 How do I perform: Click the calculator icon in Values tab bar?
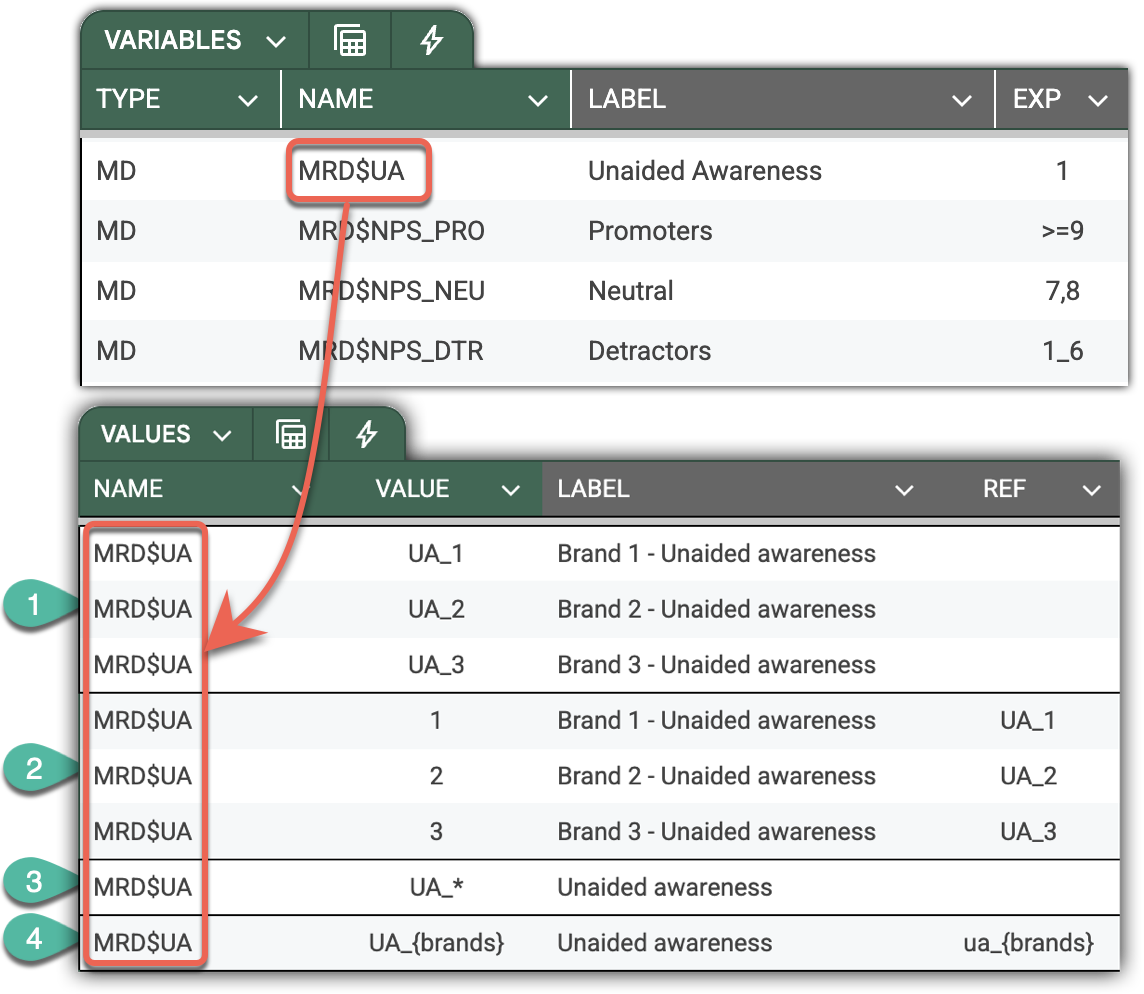click(x=290, y=435)
